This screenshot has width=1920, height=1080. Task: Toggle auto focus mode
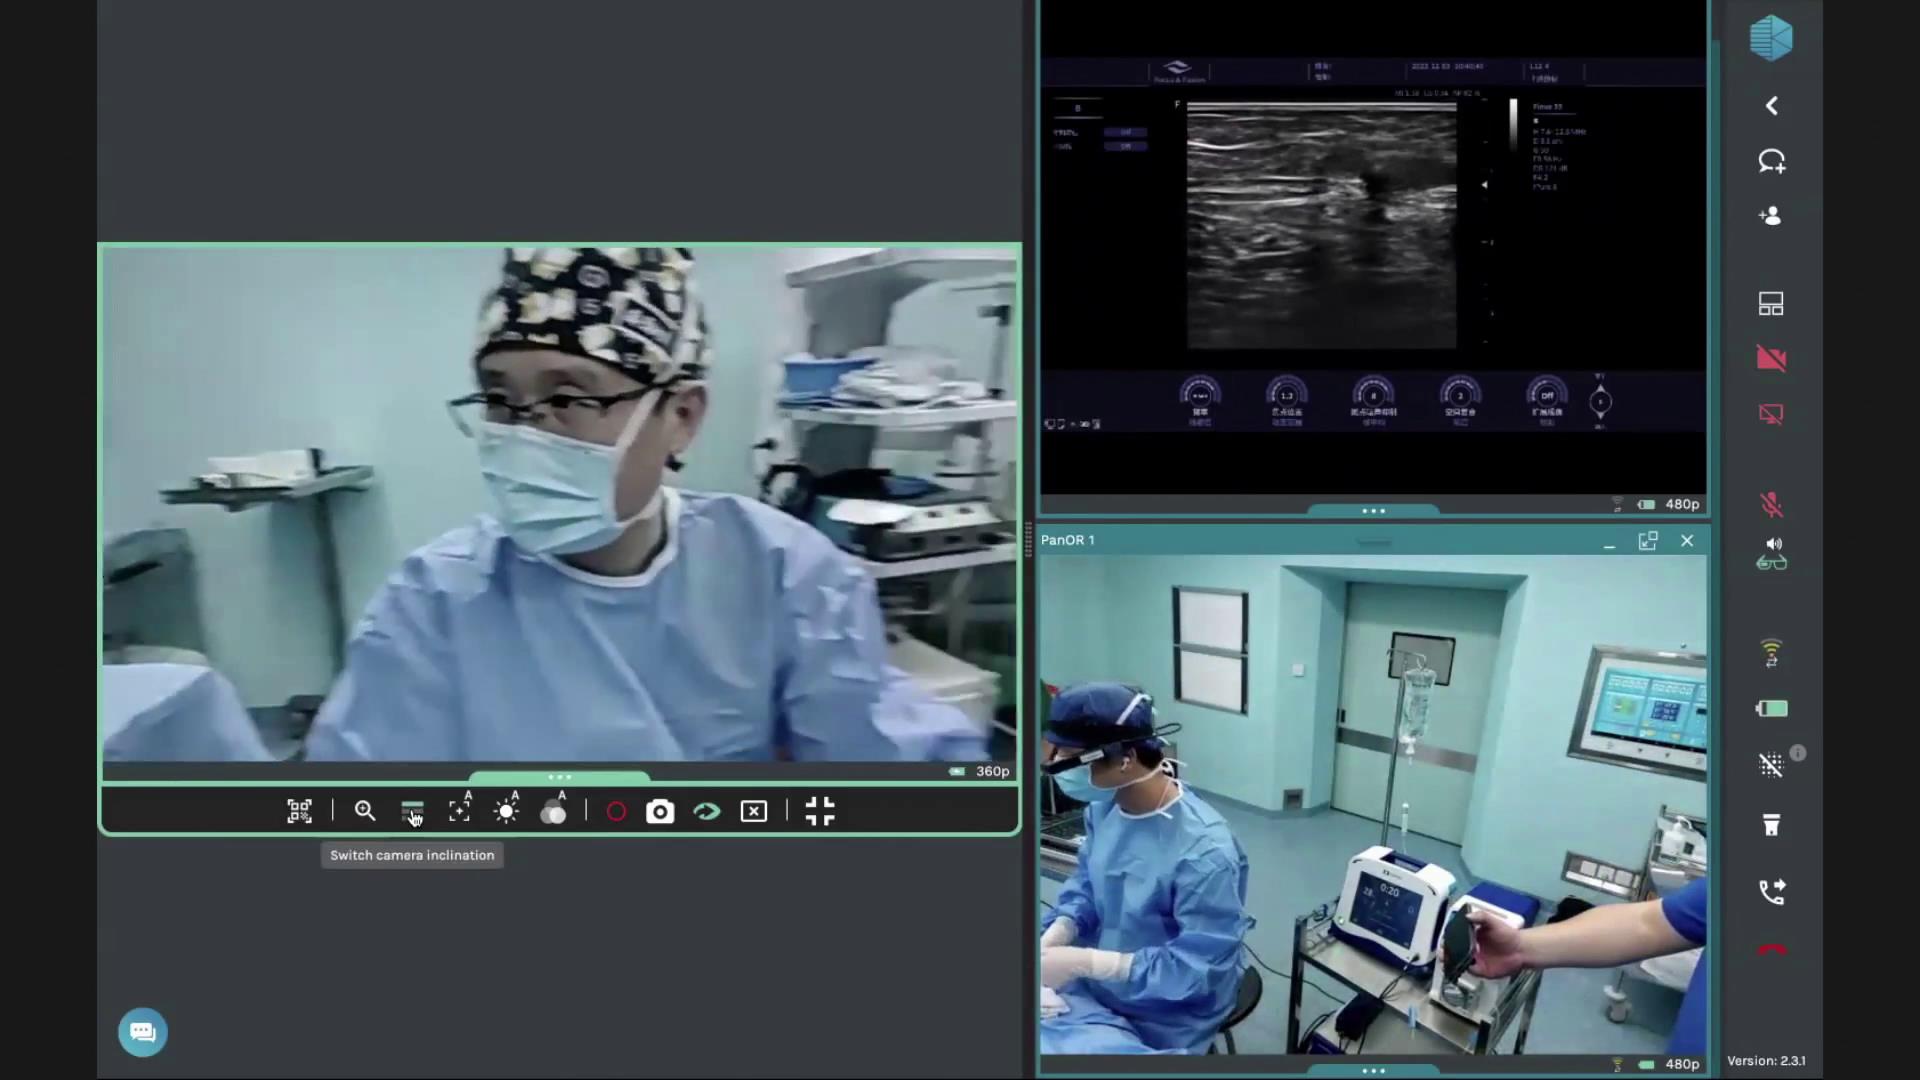(459, 811)
